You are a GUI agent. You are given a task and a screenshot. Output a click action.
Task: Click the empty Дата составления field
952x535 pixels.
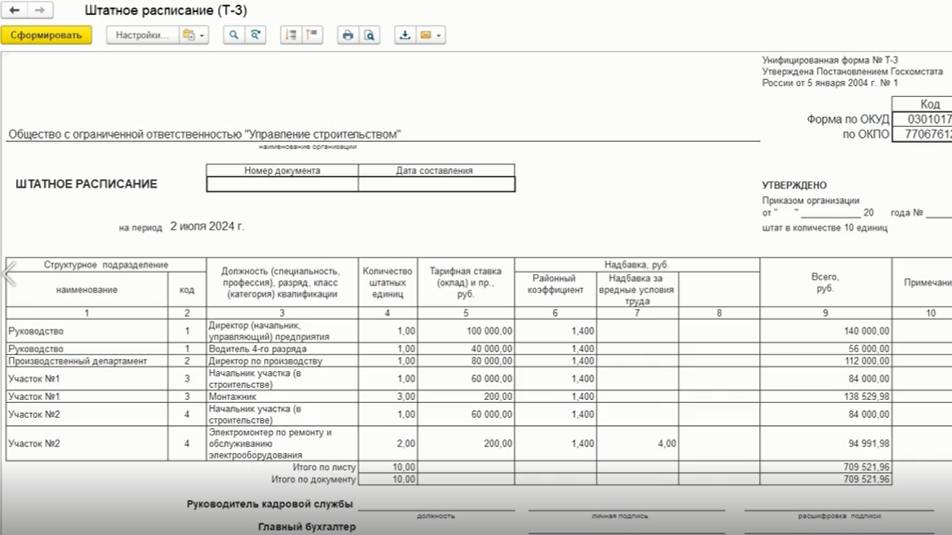437,184
